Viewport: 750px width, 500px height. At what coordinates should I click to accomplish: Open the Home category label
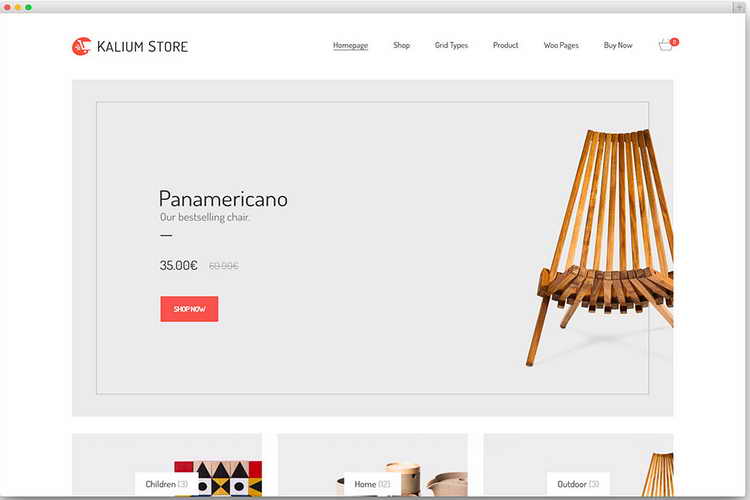(372, 484)
